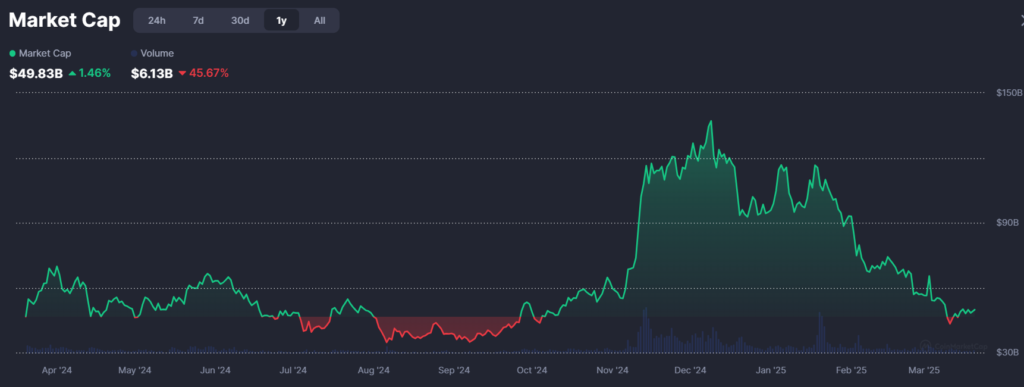Toggle the Volume legend series
The height and width of the screenshot is (387, 1024).
point(153,54)
